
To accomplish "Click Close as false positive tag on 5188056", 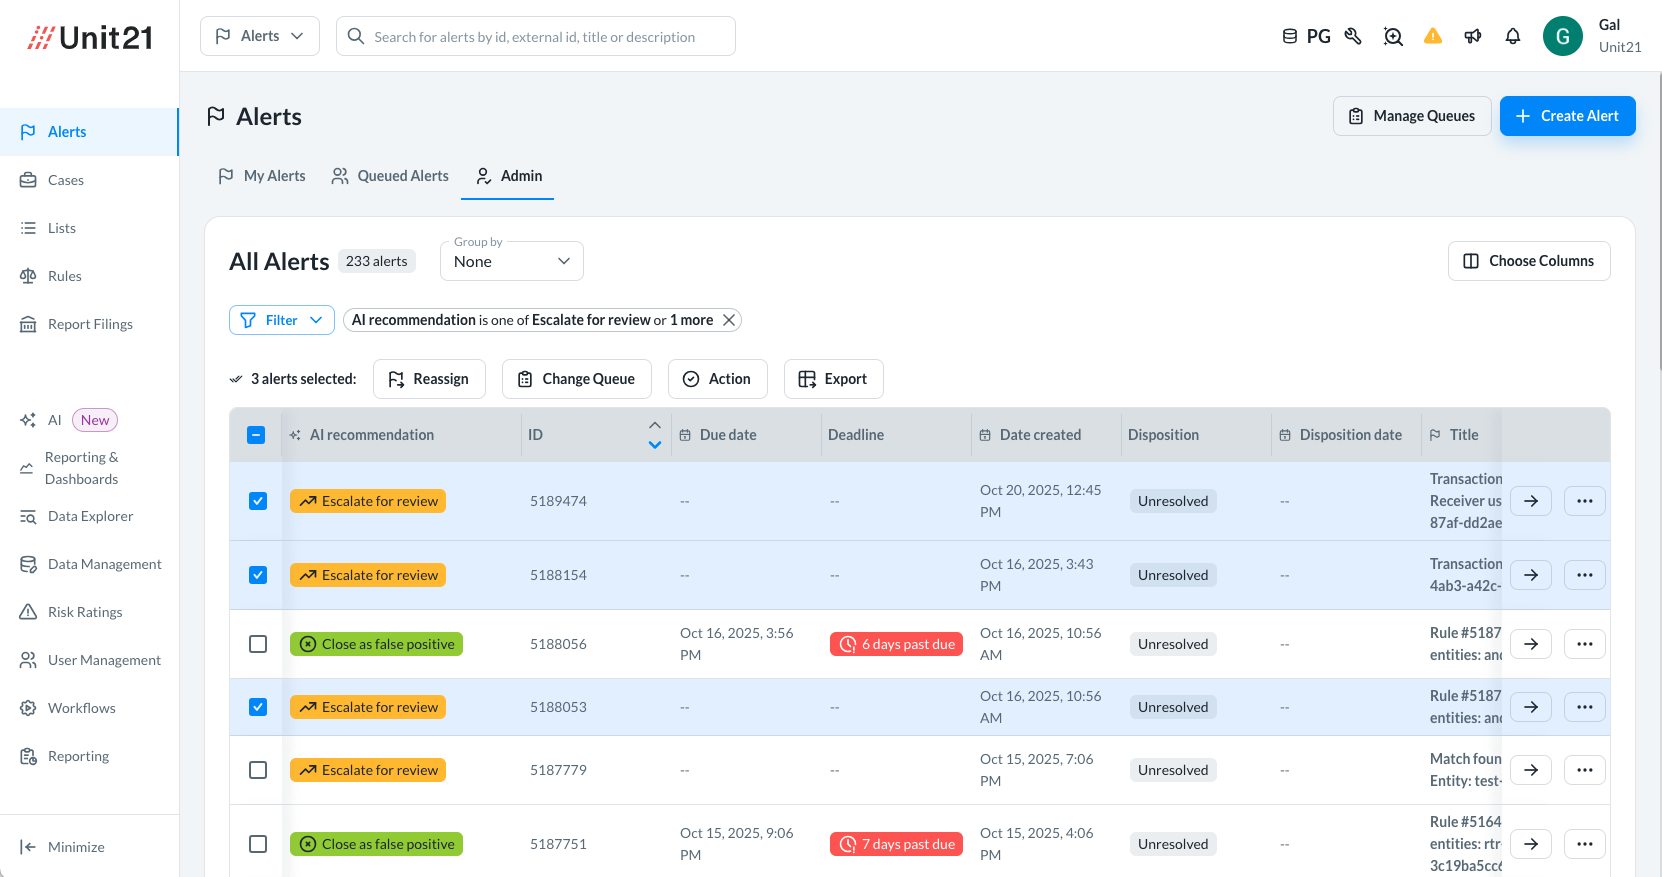I will 376,644.
